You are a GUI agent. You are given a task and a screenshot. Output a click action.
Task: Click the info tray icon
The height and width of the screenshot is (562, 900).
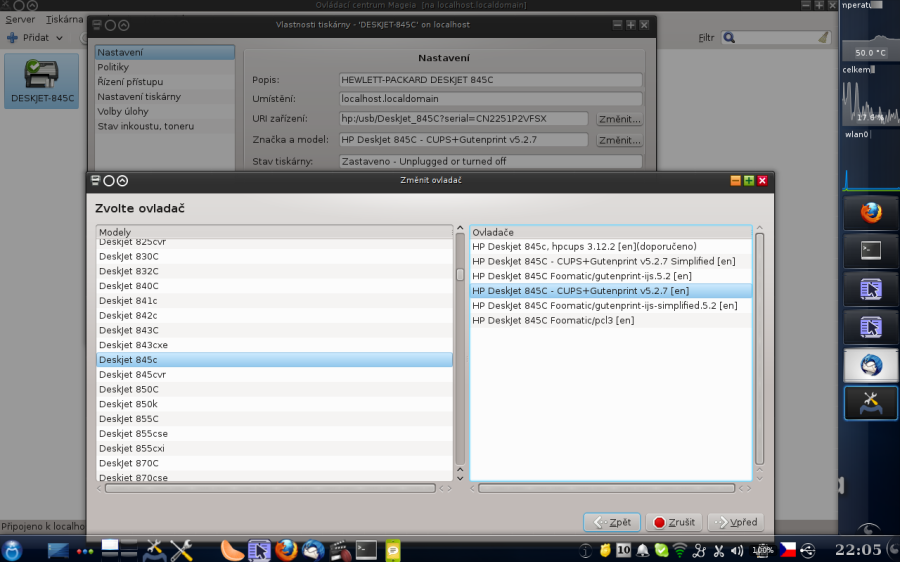coord(585,551)
